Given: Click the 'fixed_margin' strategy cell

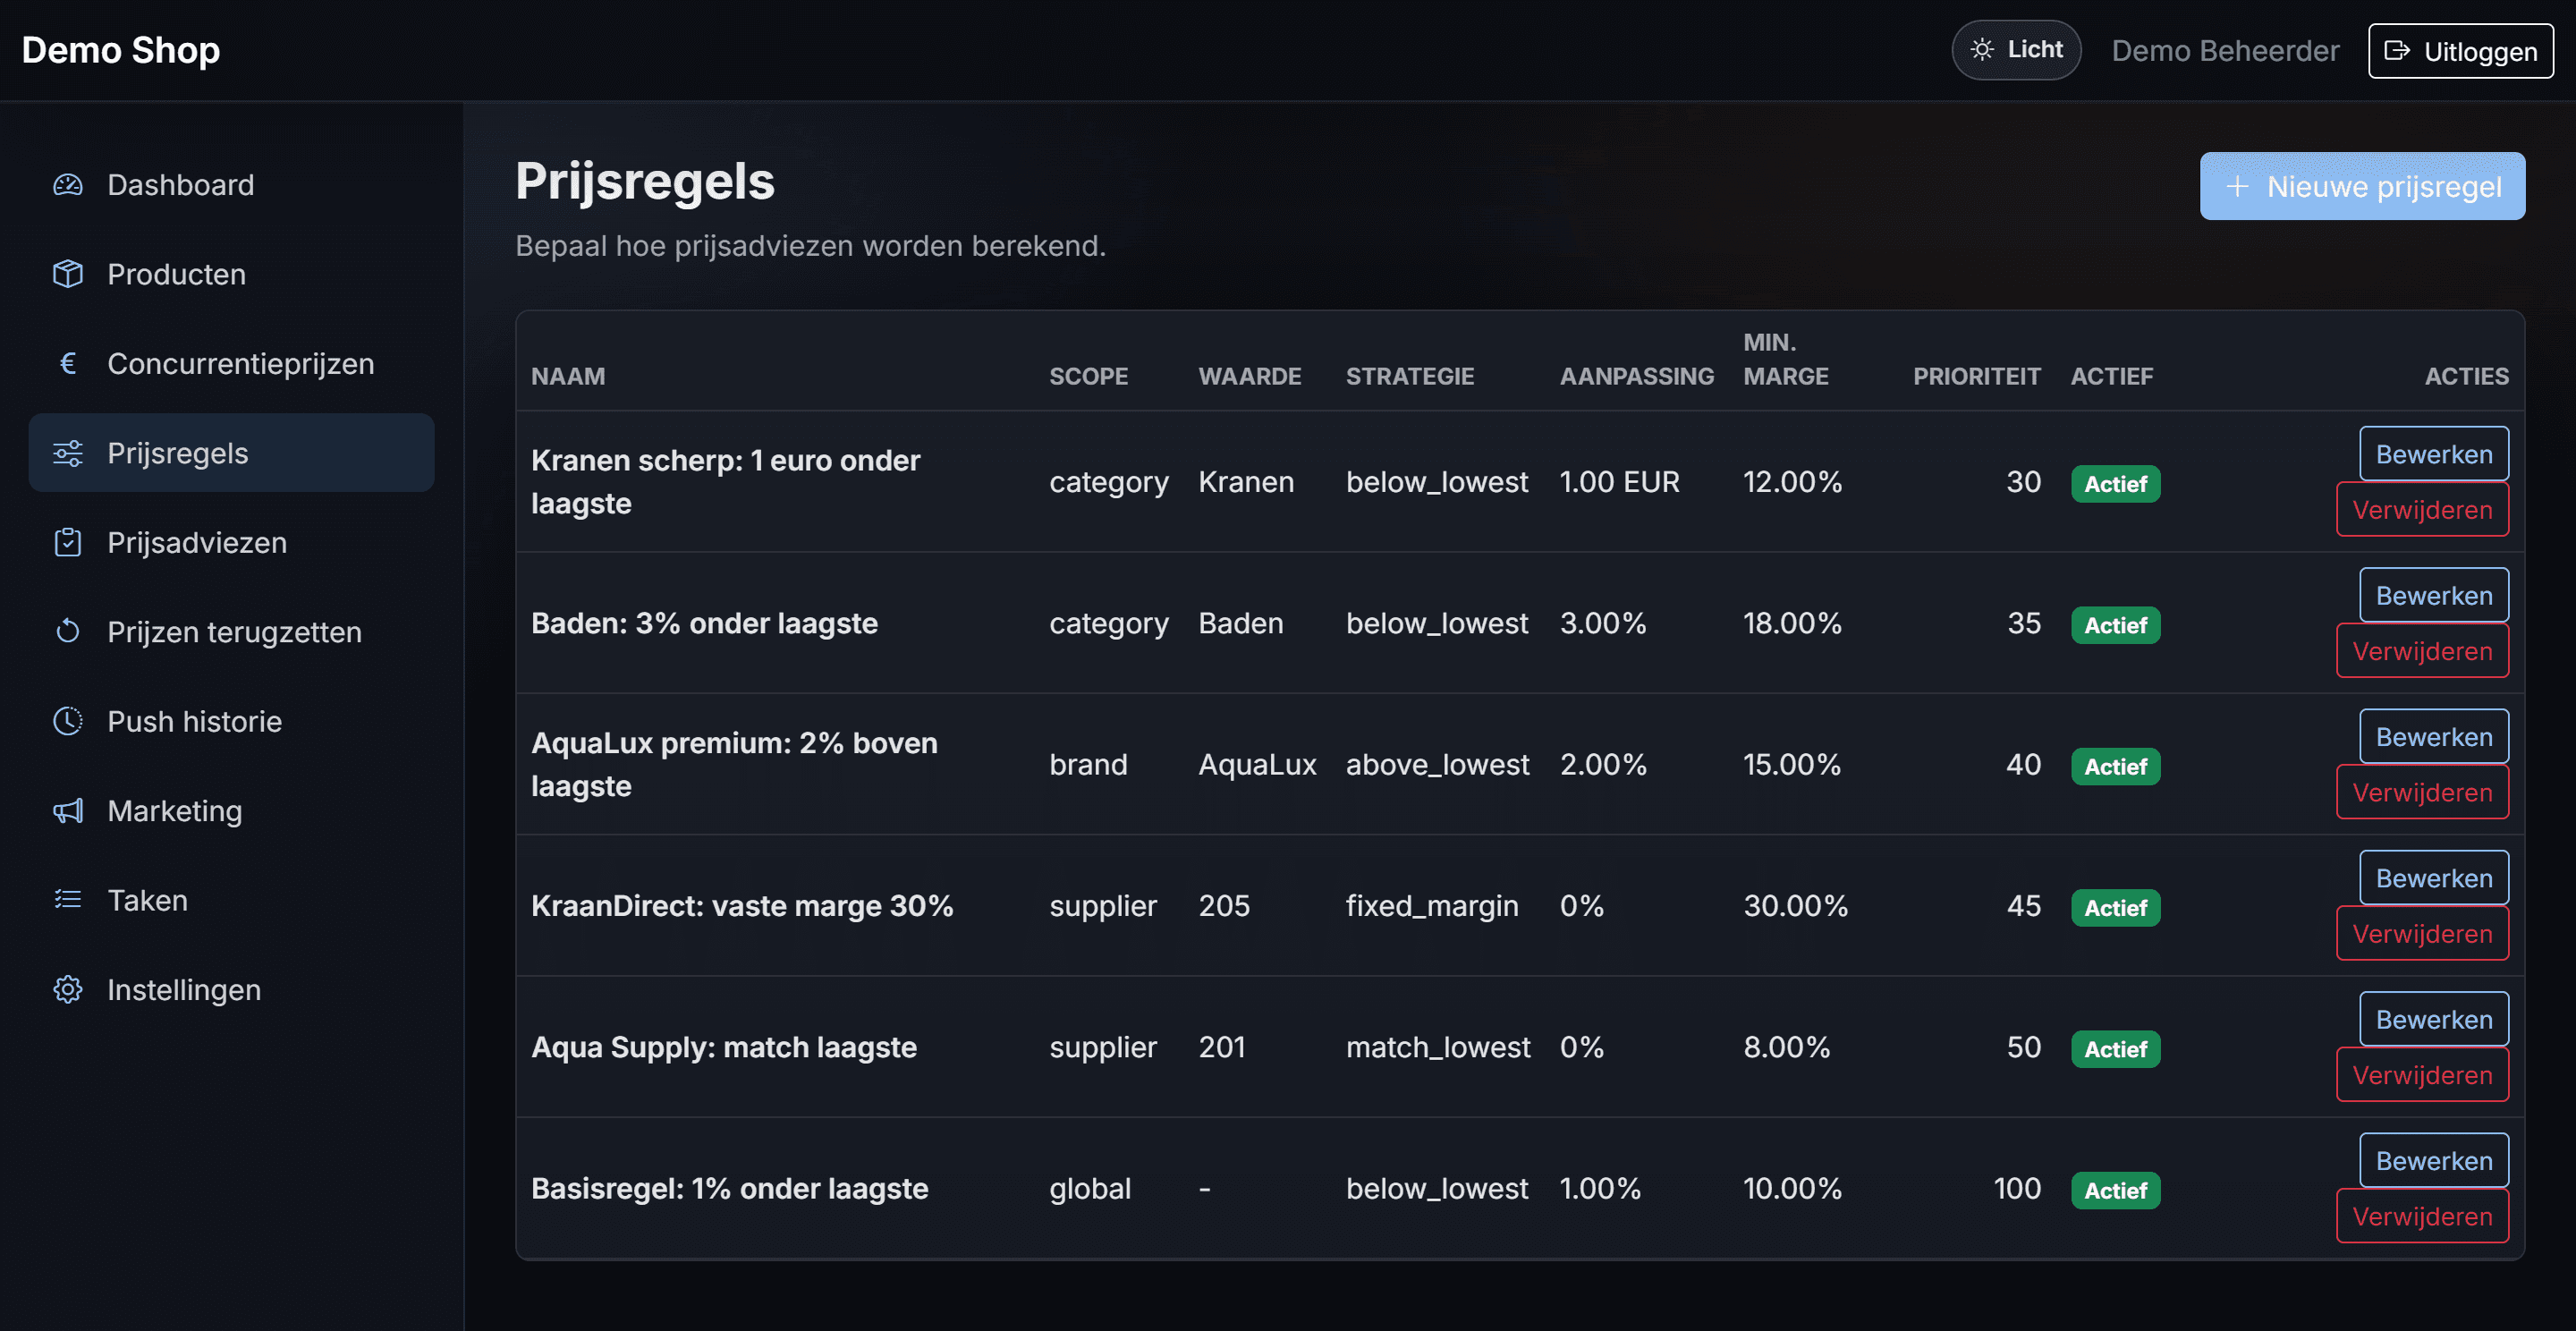Looking at the screenshot, I should point(1432,906).
